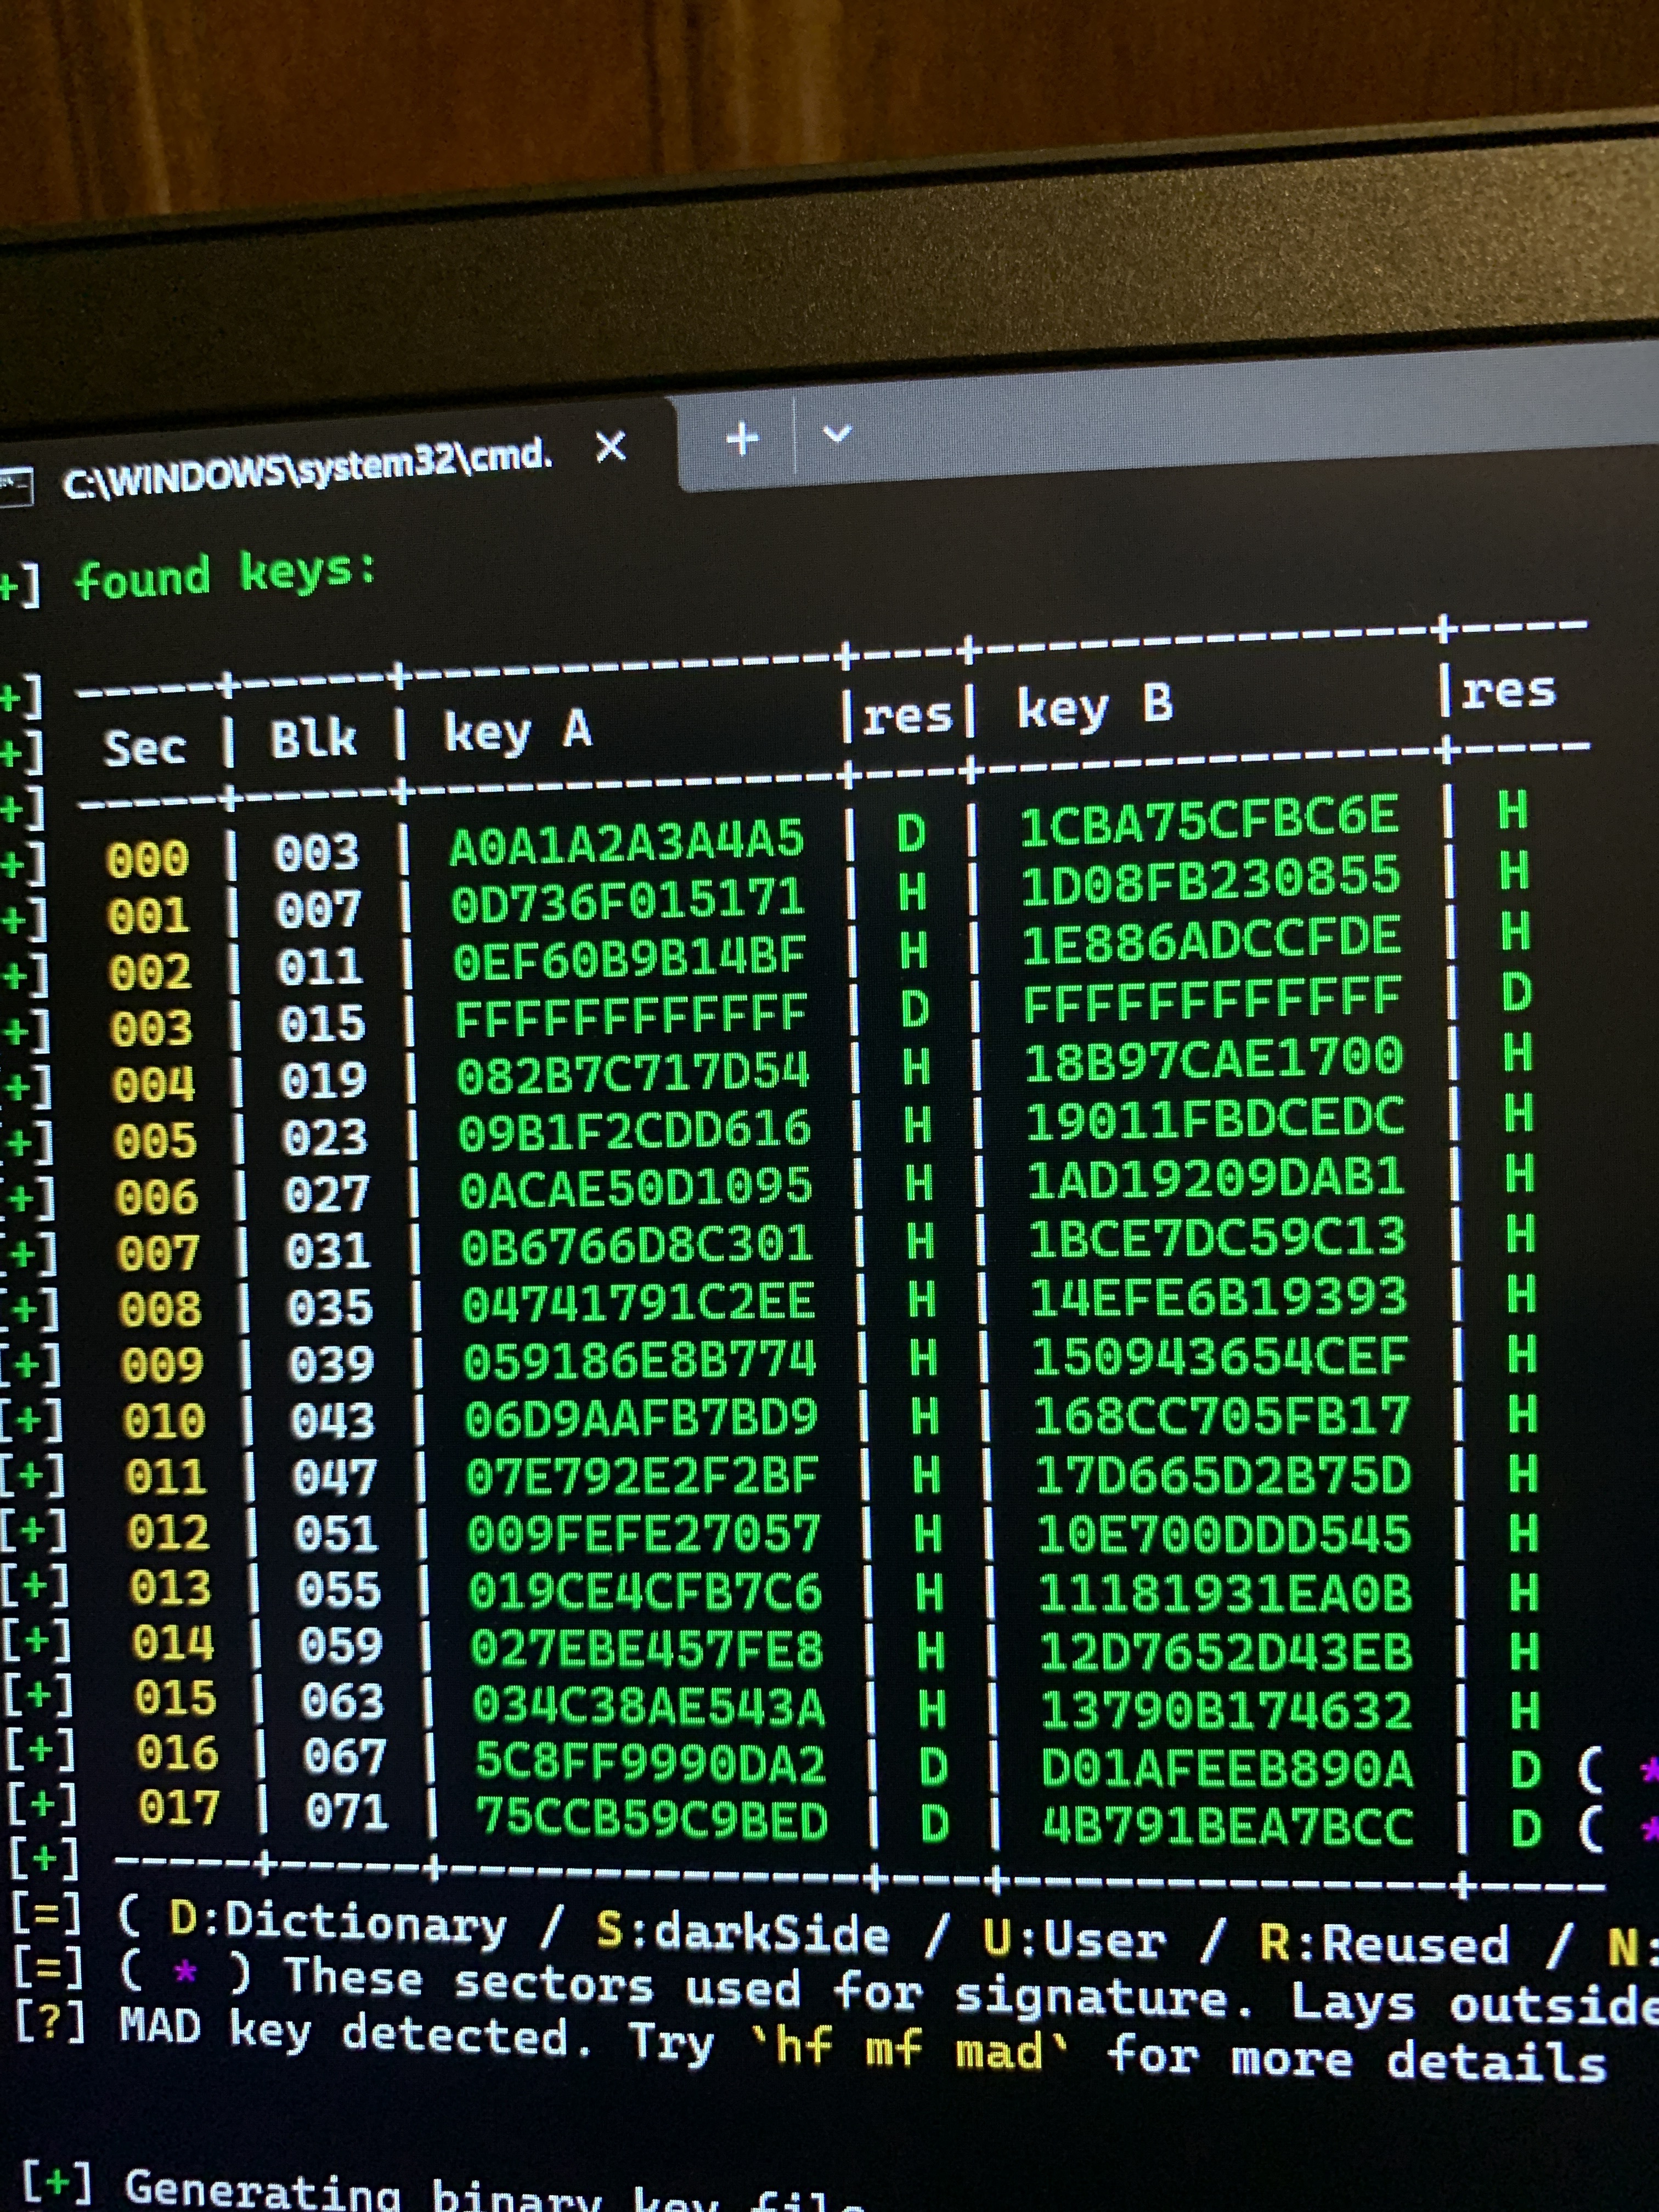
Task: Click the 'key A' column header
Action: (518, 732)
